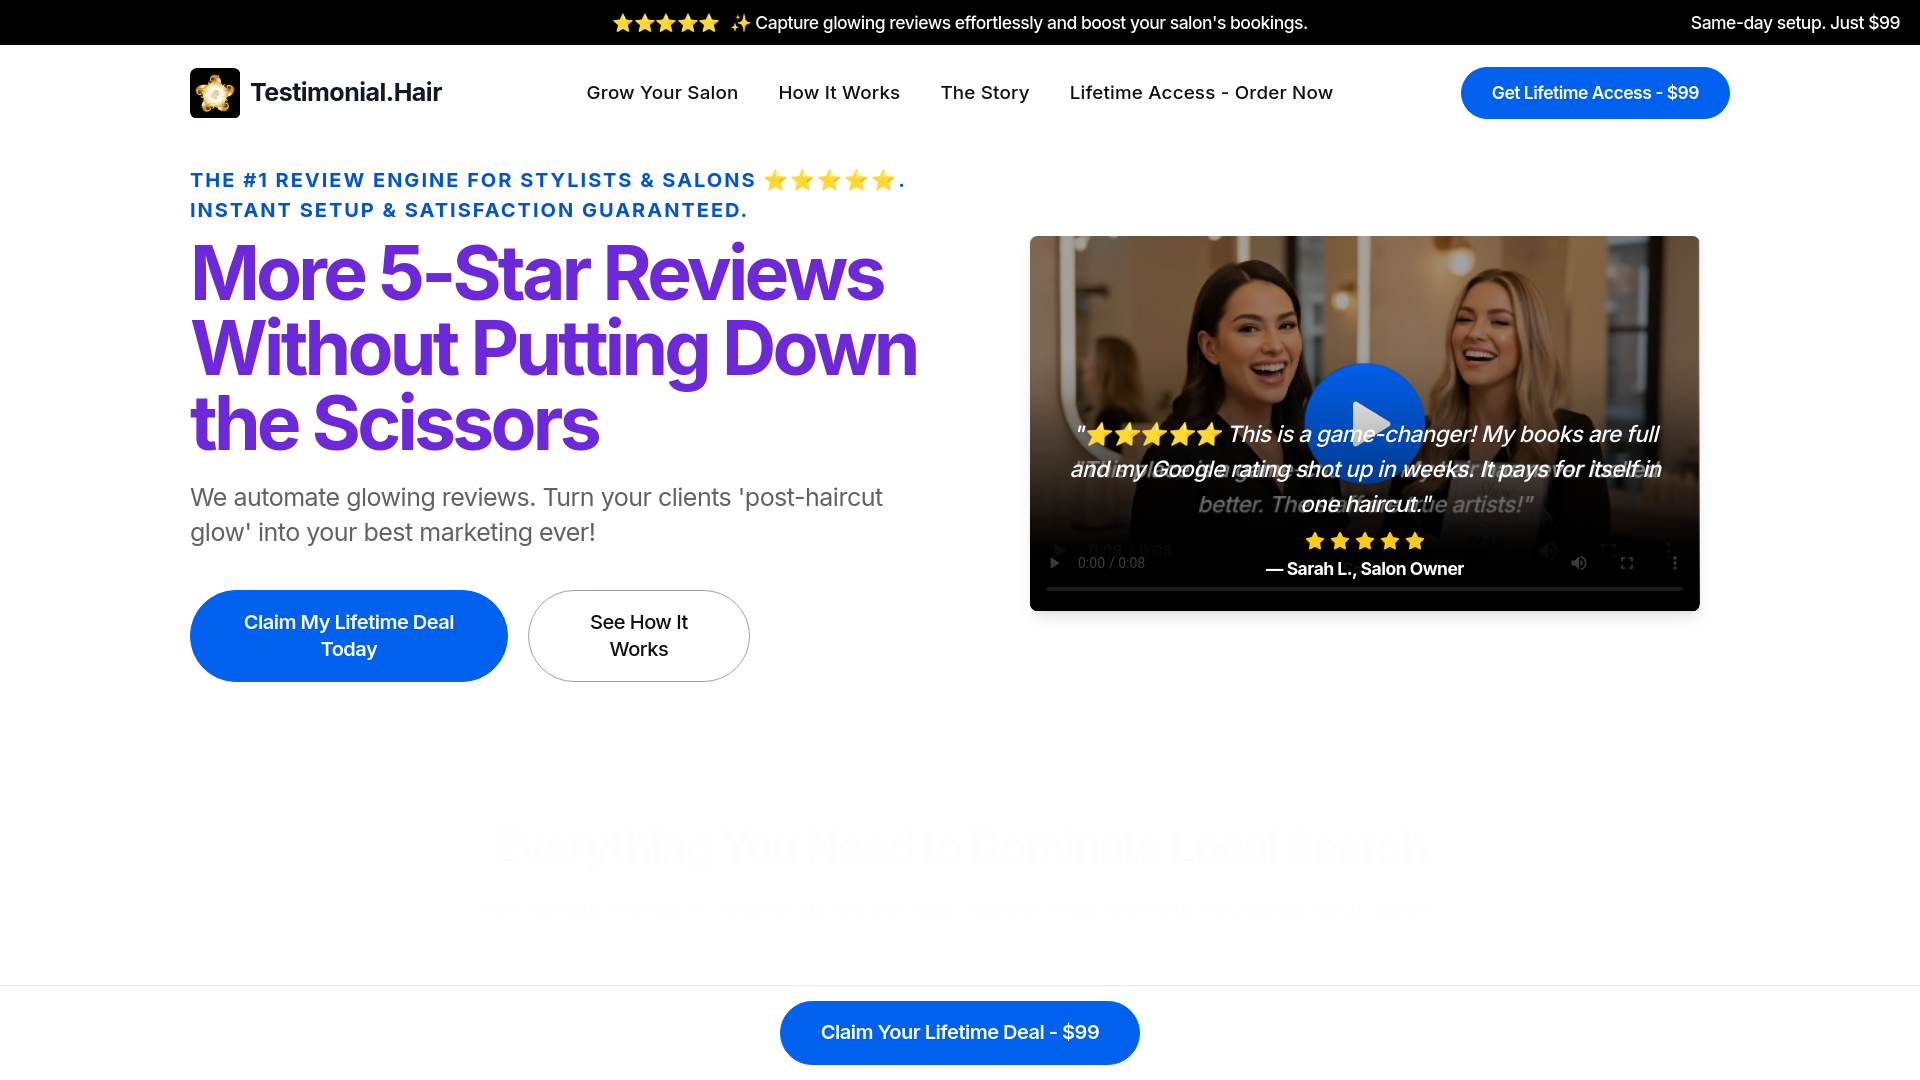Click the yellow star rating above Sarah L.

pyautogui.click(x=1364, y=541)
